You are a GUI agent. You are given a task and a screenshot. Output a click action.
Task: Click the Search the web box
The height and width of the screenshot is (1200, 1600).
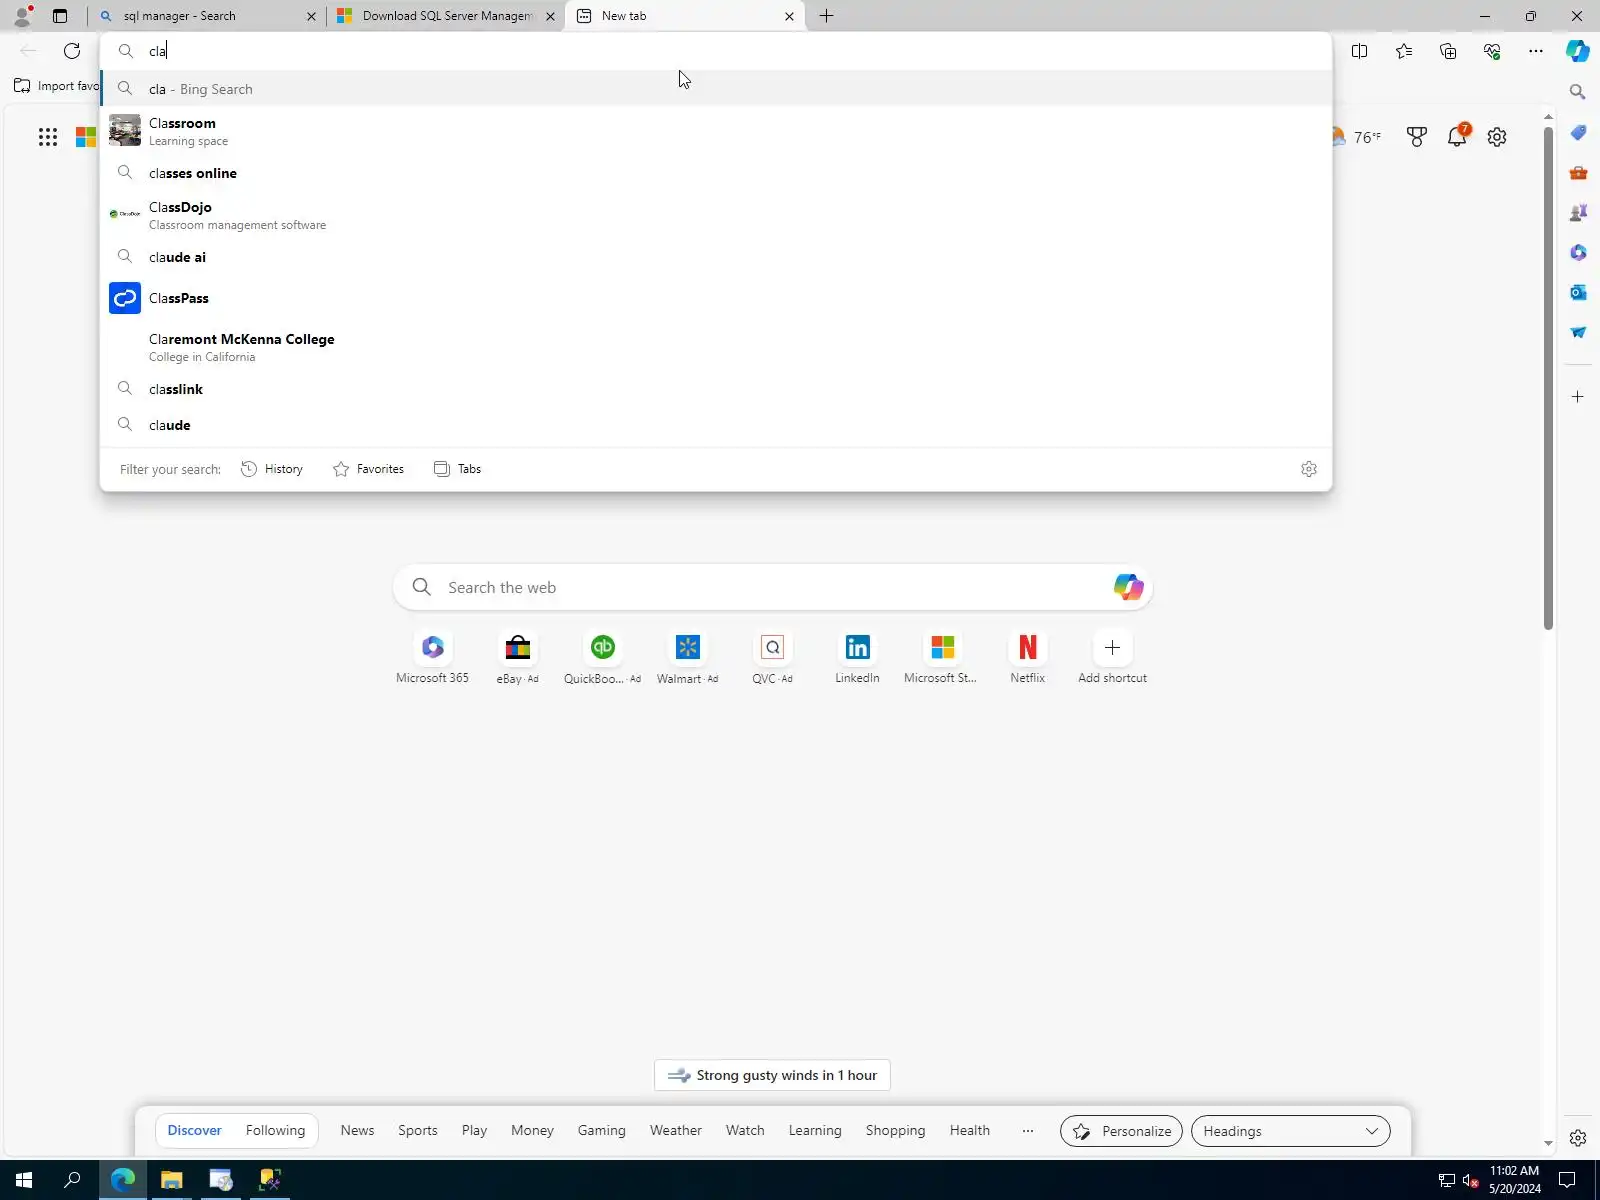(x=772, y=587)
